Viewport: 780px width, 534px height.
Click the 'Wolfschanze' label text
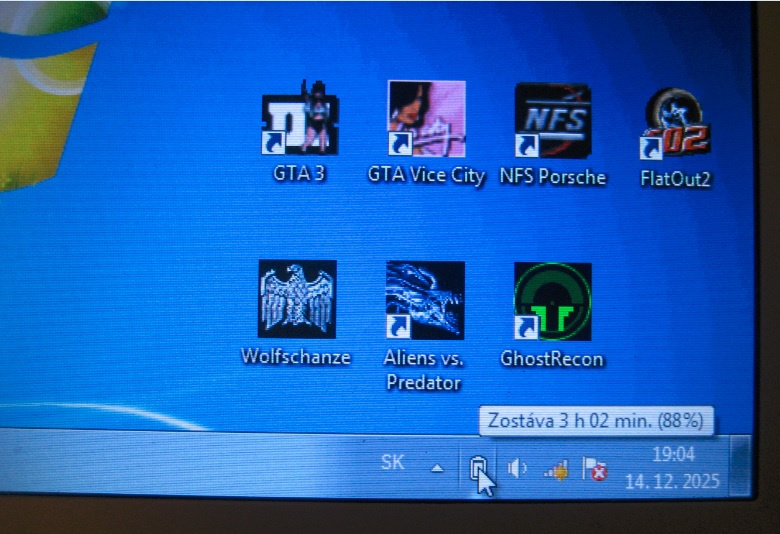coord(296,357)
